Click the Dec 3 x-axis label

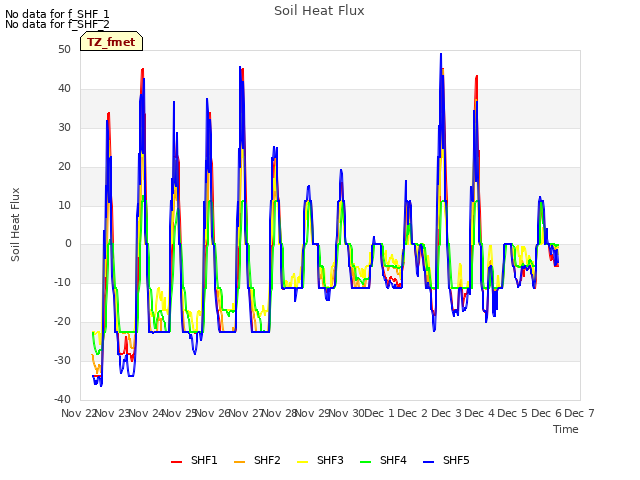(446, 413)
